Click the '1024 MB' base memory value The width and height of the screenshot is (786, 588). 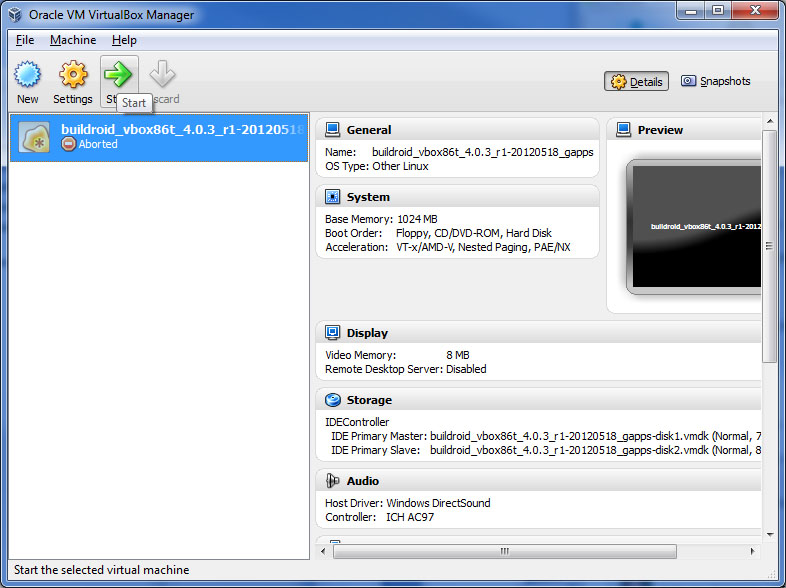(417, 219)
